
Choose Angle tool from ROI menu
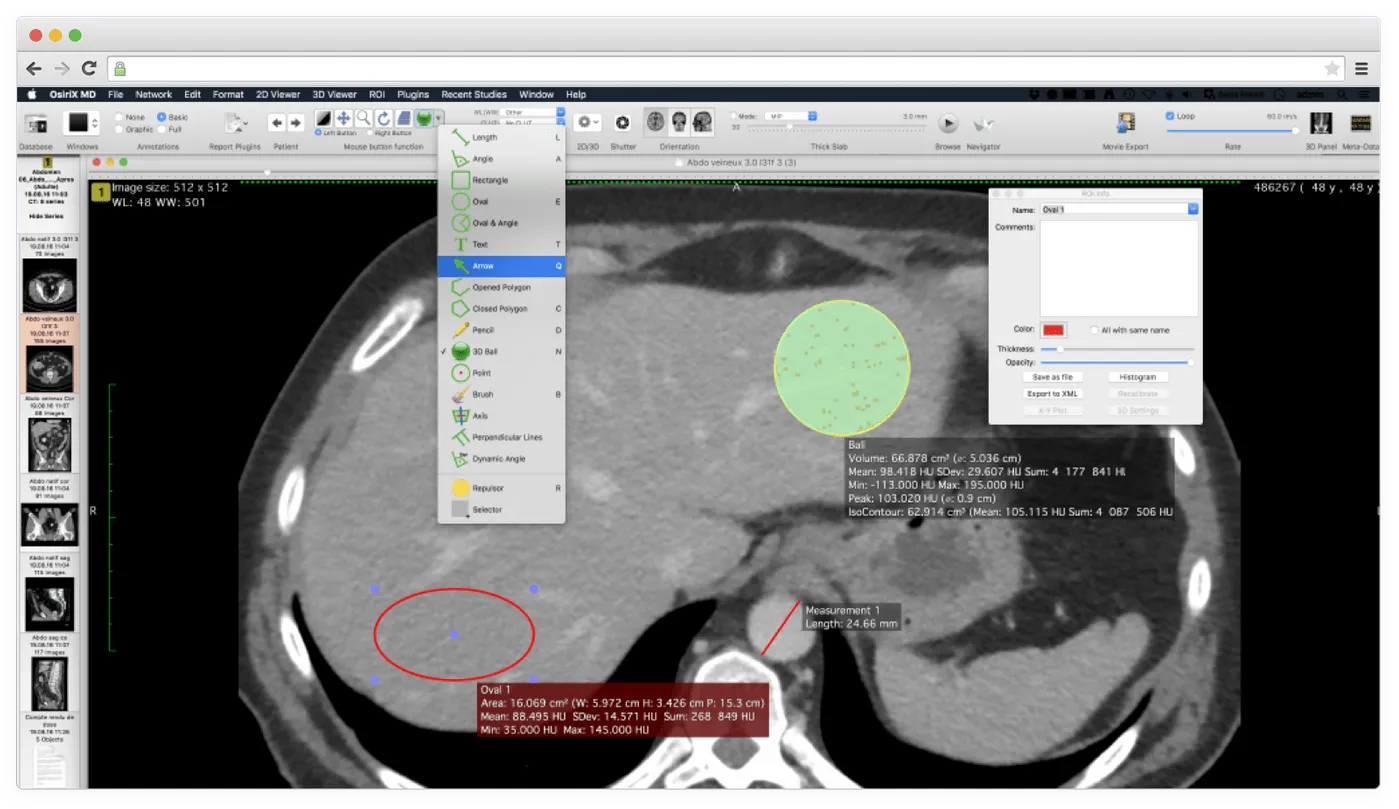501,159
